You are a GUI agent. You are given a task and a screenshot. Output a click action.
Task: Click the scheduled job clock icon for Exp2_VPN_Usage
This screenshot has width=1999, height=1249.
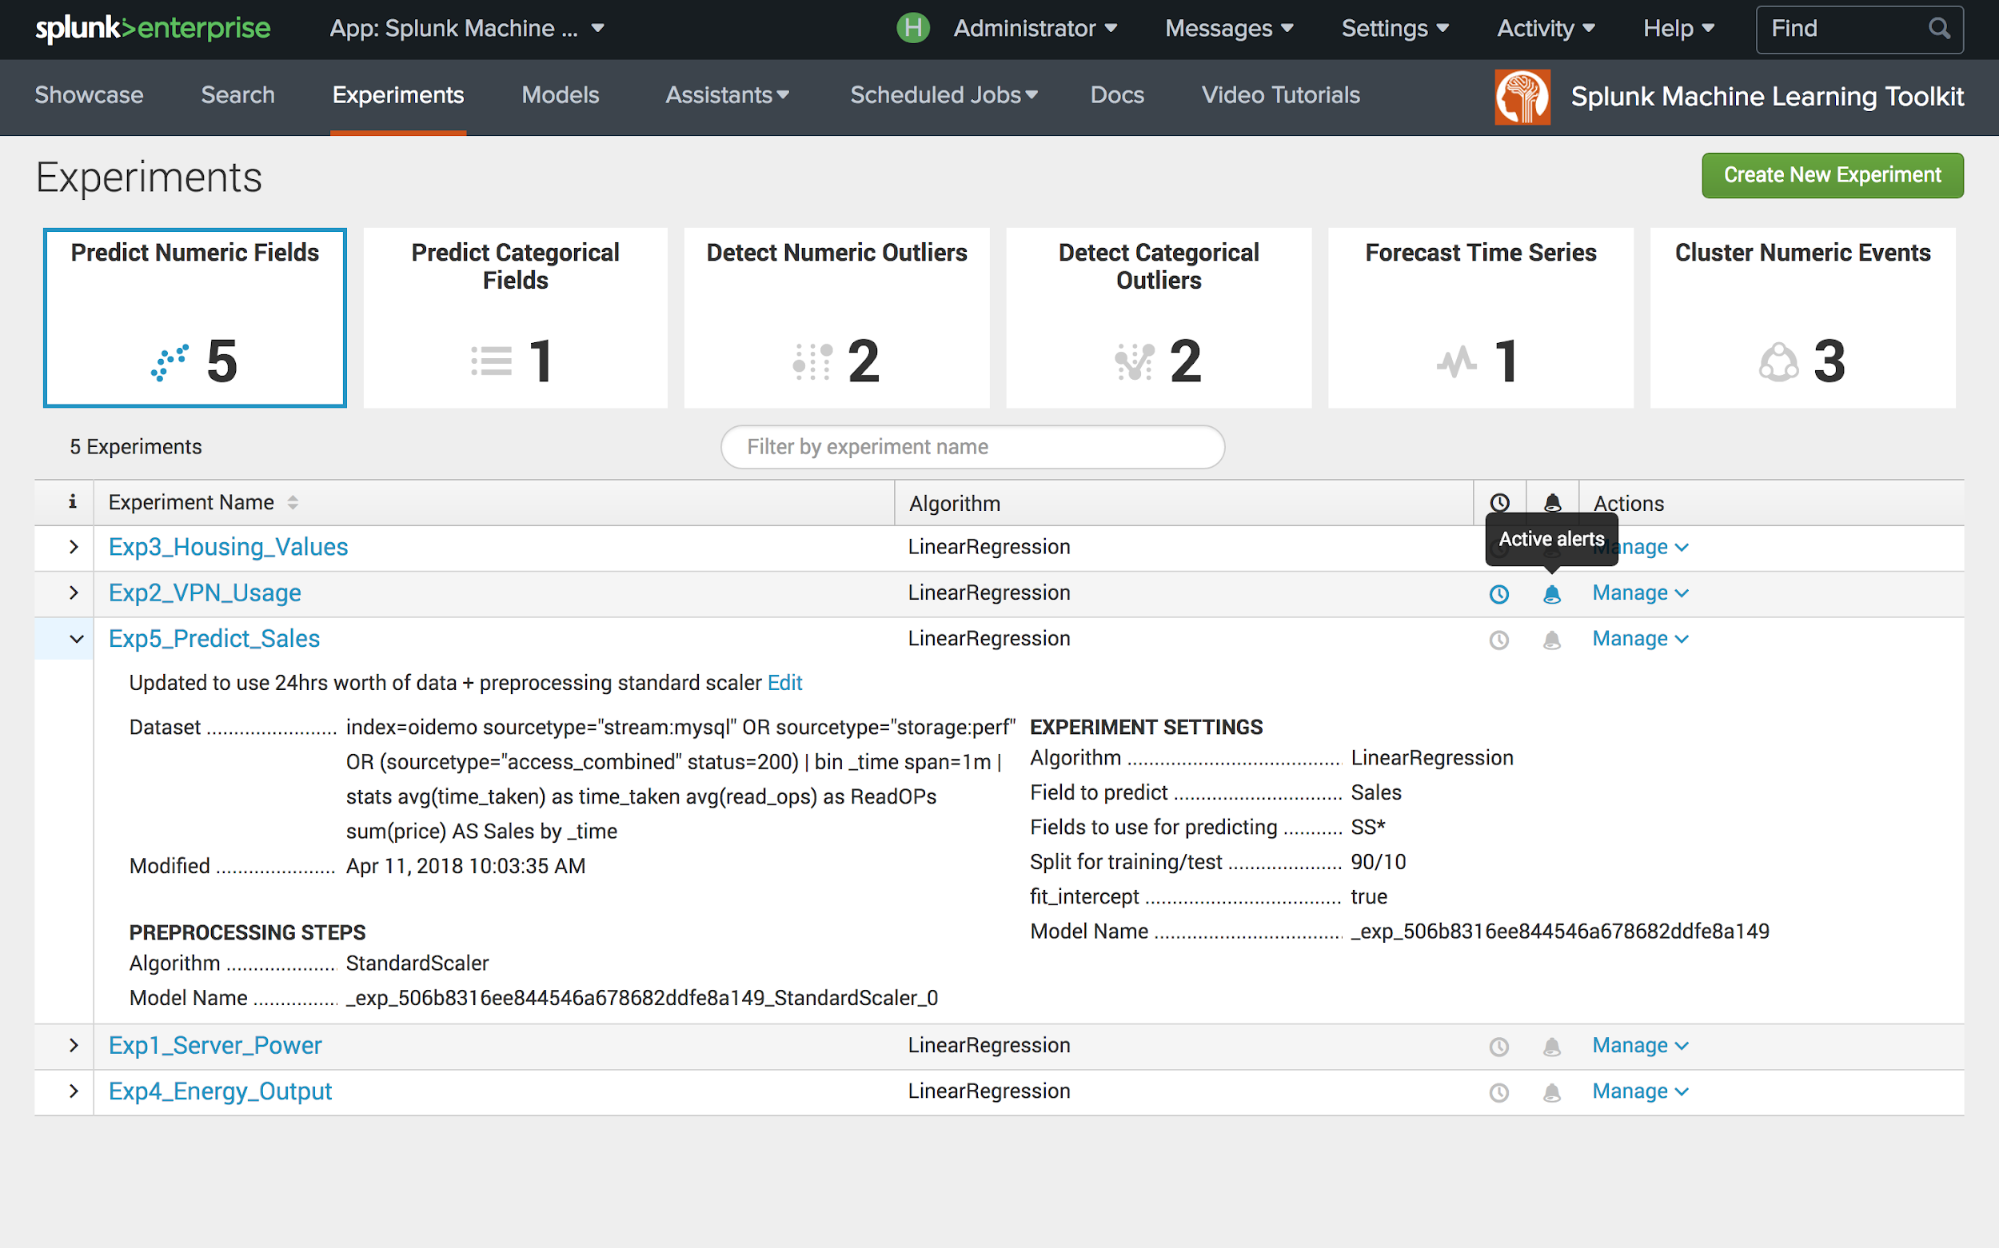pos(1500,591)
